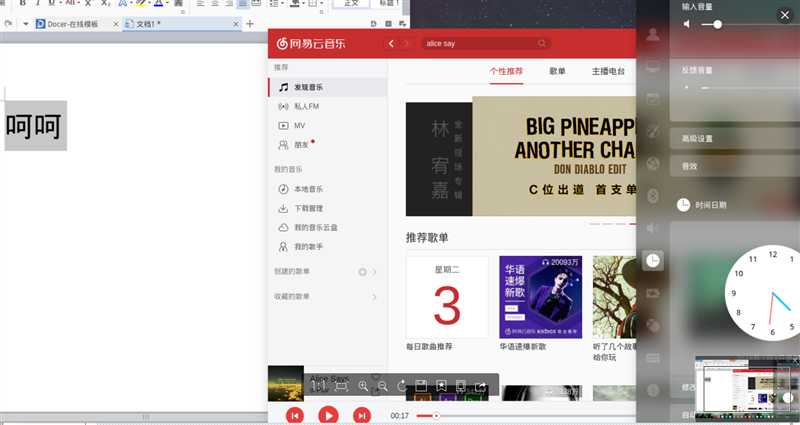
Task: Close the 文档1 document tab
Action: click(x=236, y=24)
